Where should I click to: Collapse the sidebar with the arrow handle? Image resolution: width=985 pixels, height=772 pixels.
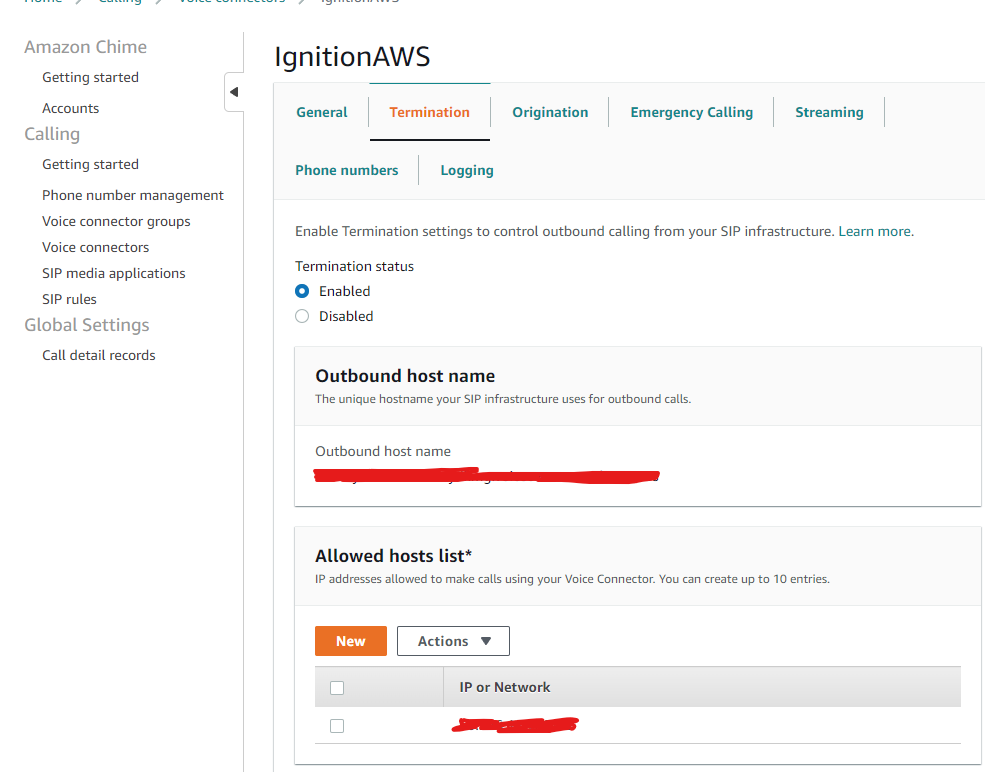[234, 92]
